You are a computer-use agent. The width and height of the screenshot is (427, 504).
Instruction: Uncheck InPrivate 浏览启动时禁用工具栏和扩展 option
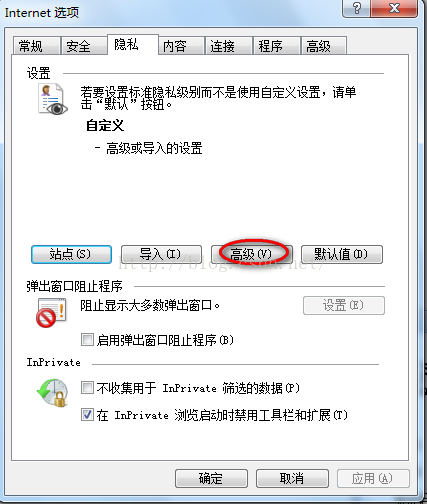87,415
